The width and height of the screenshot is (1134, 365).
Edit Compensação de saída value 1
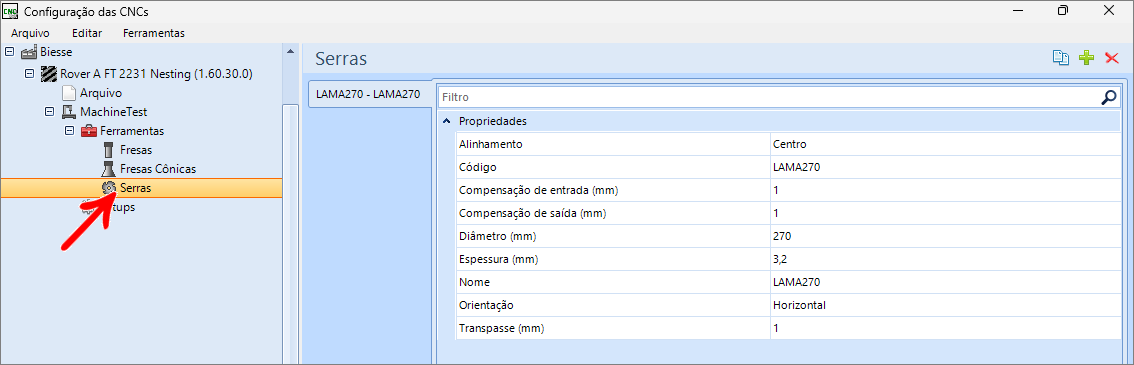(x=945, y=213)
